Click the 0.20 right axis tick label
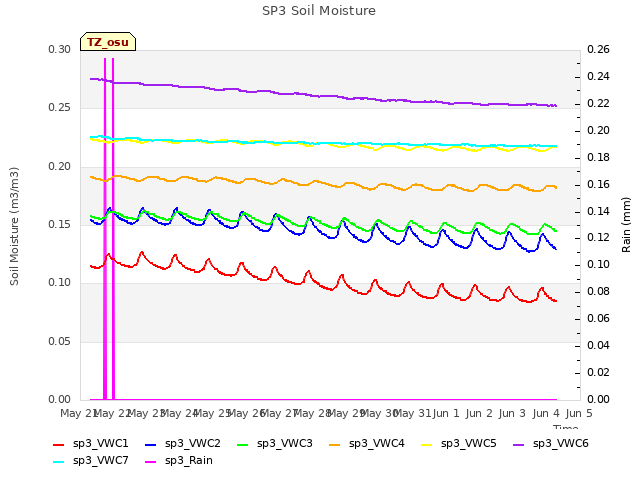 pyautogui.click(x=598, y=130)
